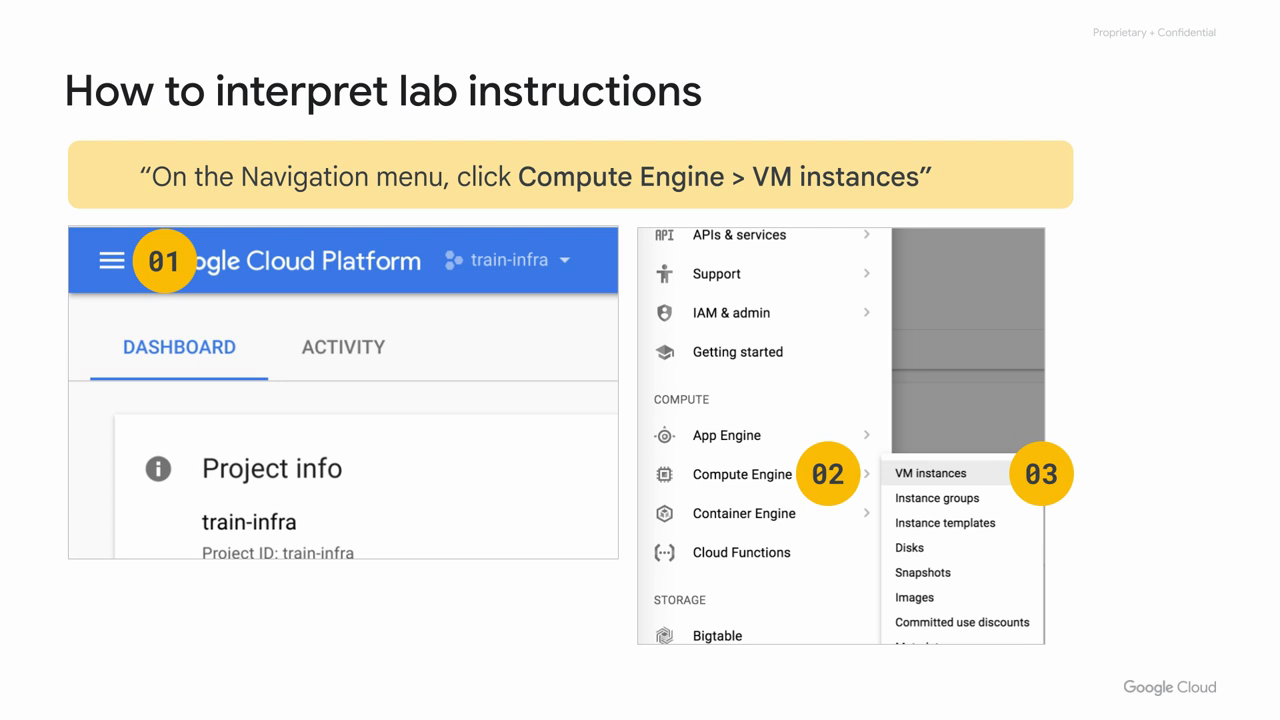Viewport: 1280px width, 720px height.
Task: Select Snapshots in the submenu
Action: [922, 573]
